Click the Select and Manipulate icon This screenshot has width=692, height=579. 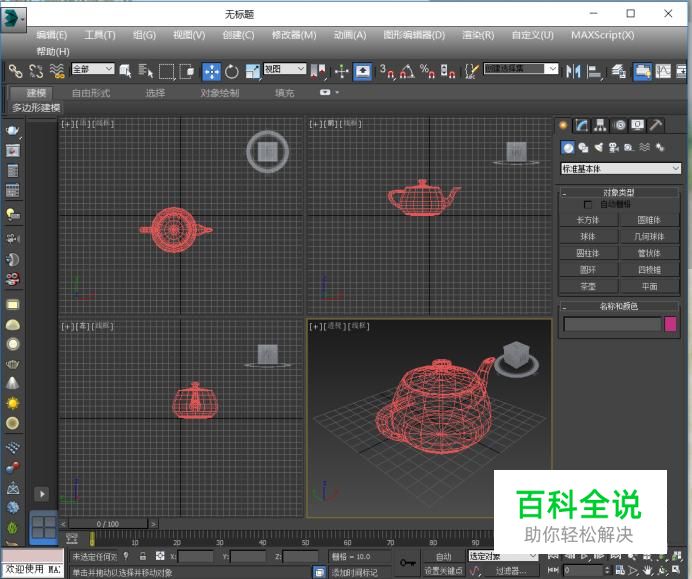342,71
